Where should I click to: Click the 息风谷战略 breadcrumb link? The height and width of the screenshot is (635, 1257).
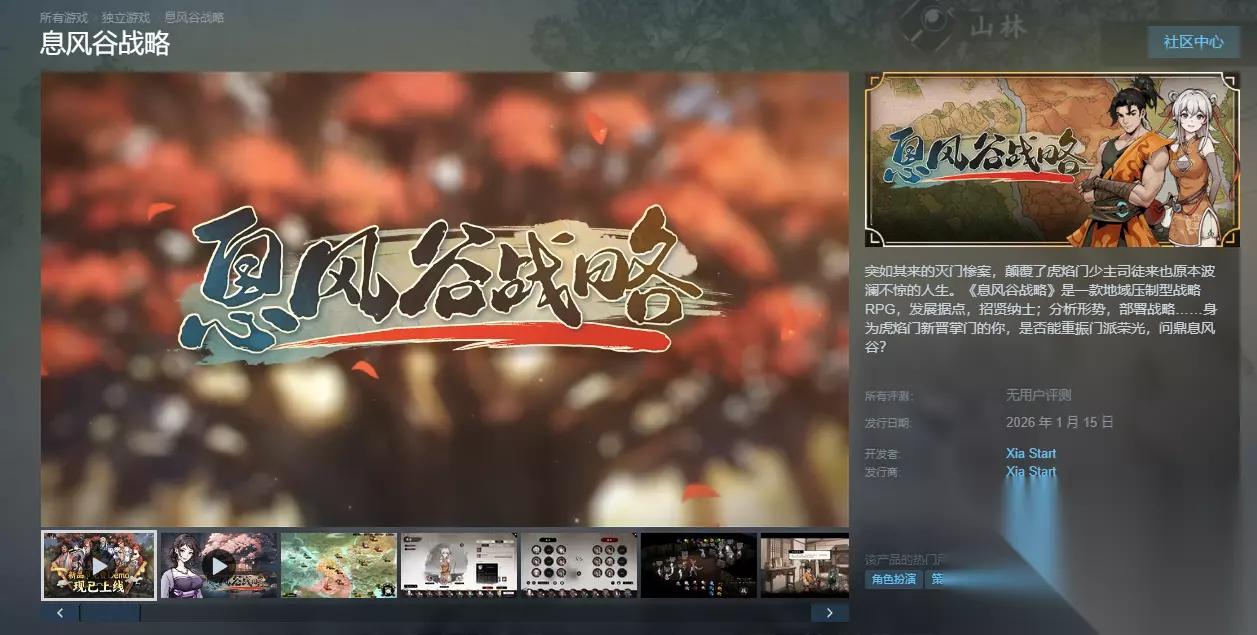[x=194, y=18]
